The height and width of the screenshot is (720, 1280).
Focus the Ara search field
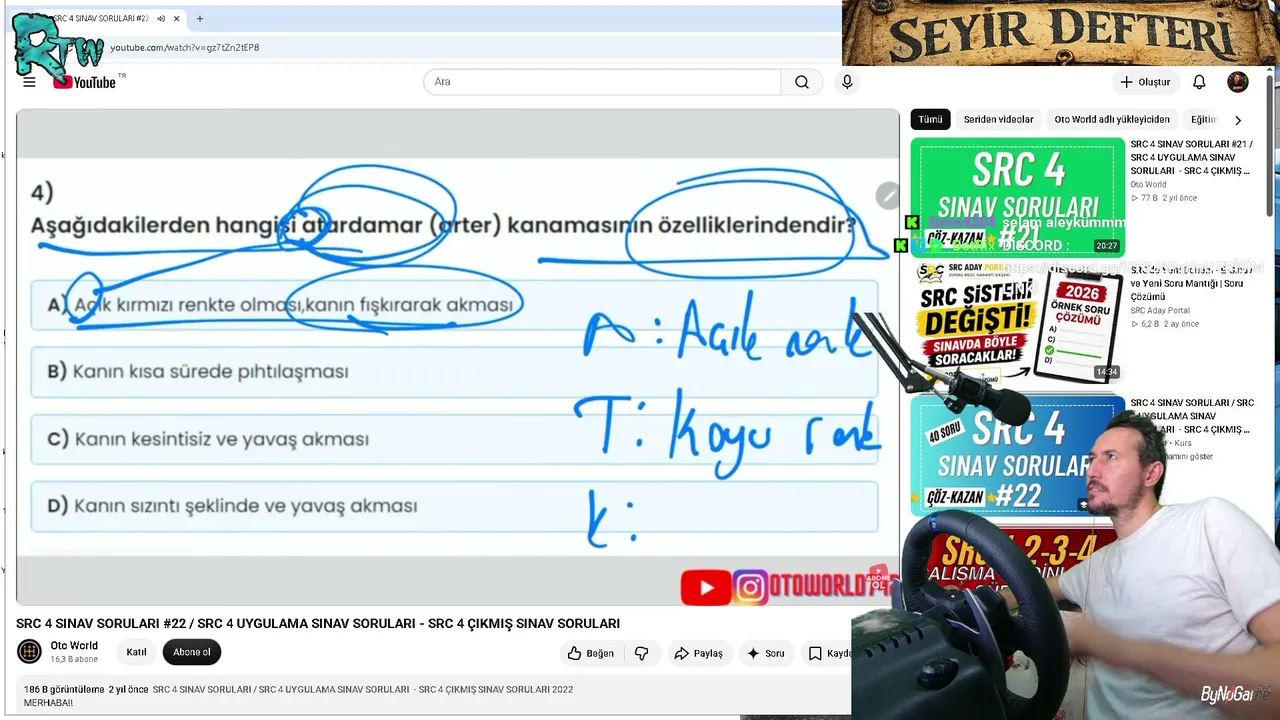click(602, 82)
